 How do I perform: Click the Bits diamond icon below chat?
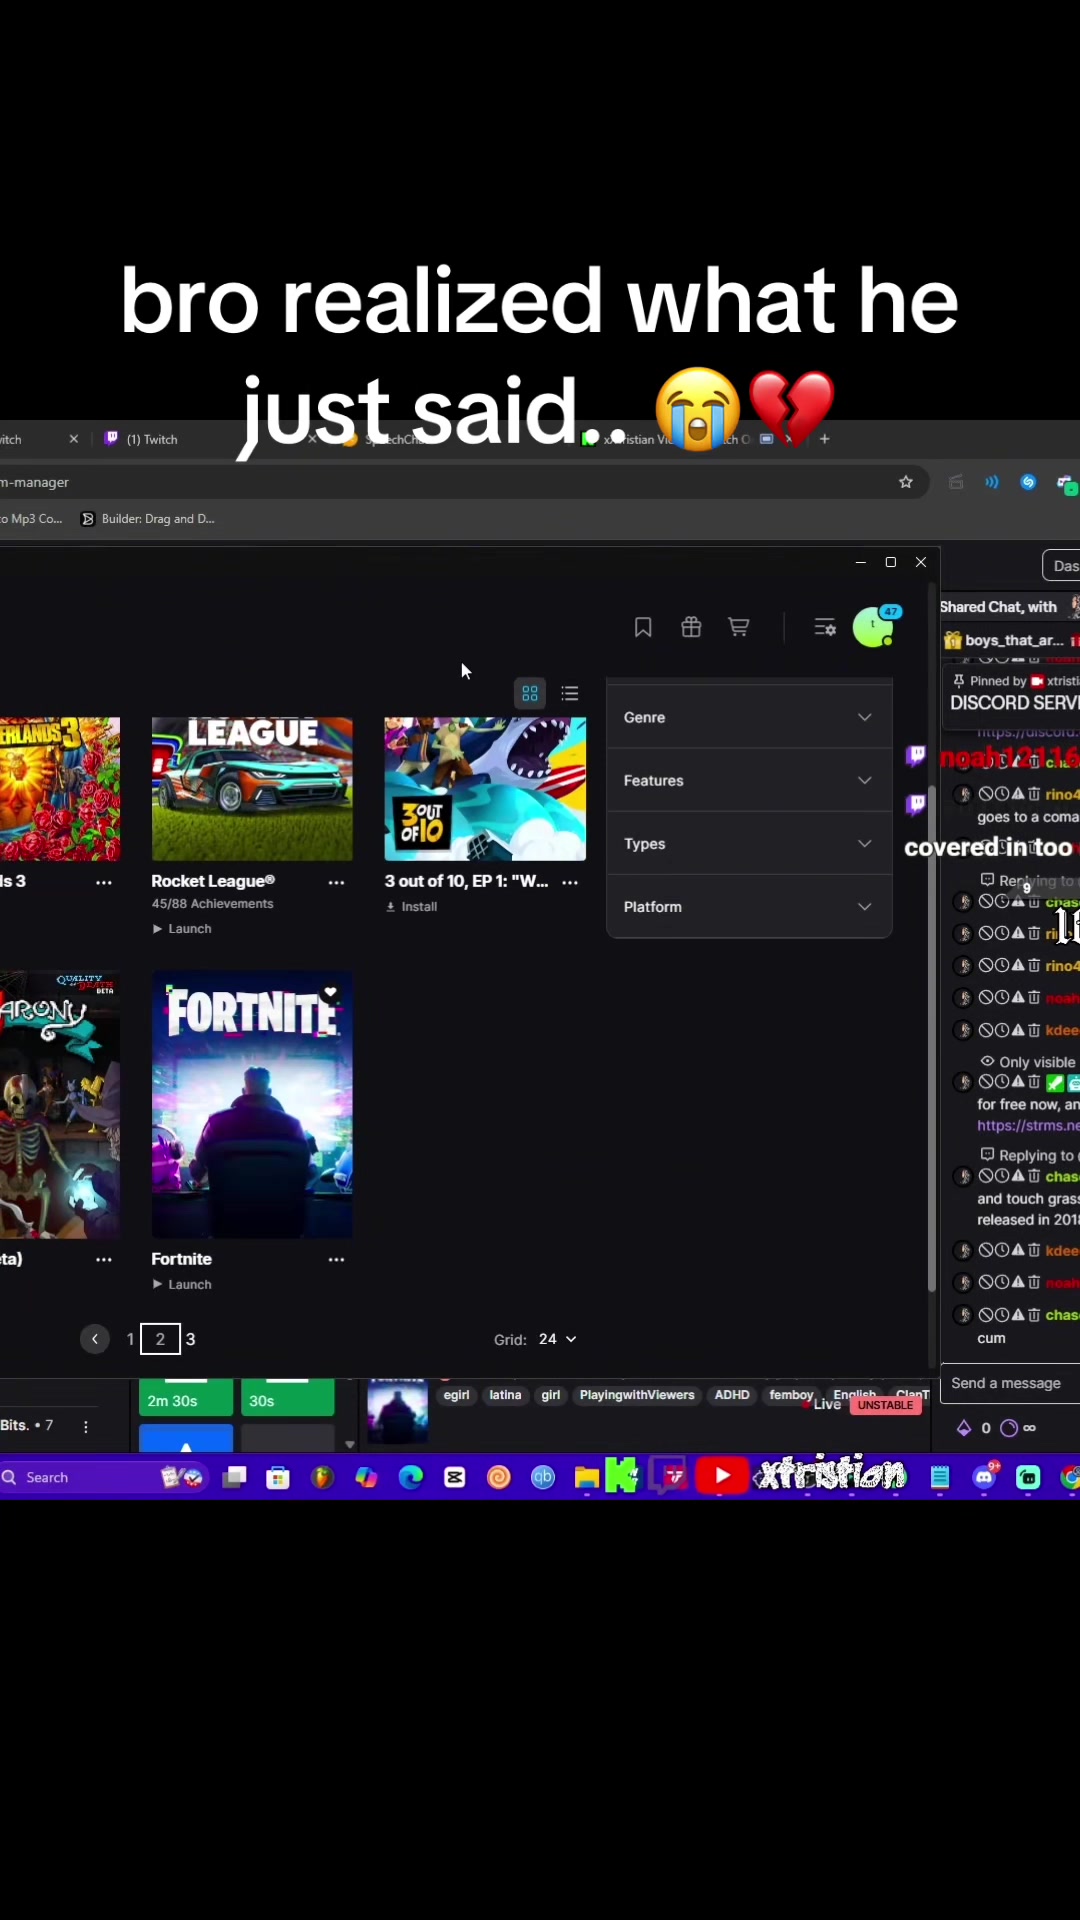[964, 1428]
